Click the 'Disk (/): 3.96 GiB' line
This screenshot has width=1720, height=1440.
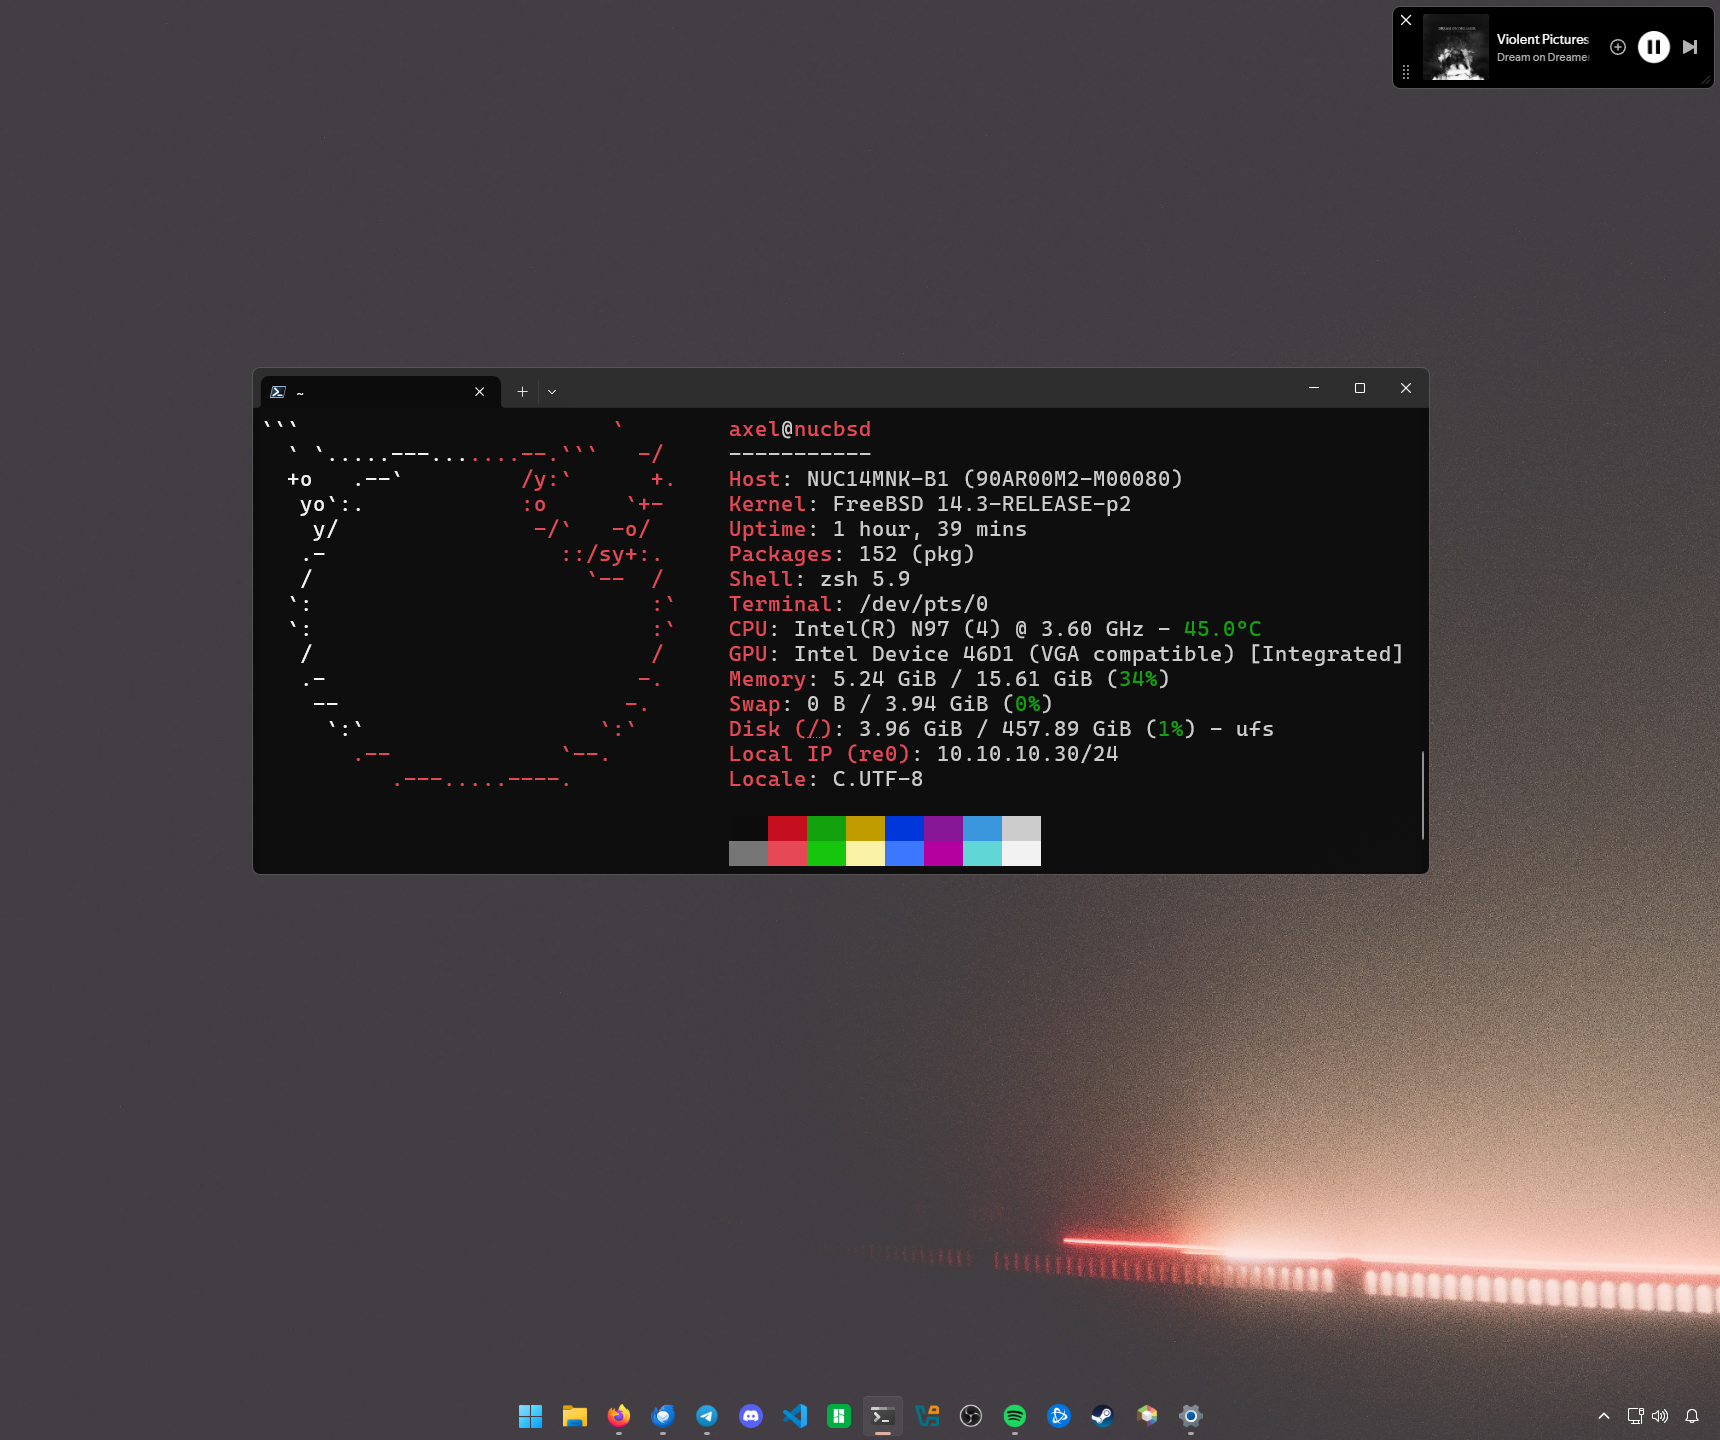(1002, 729)
